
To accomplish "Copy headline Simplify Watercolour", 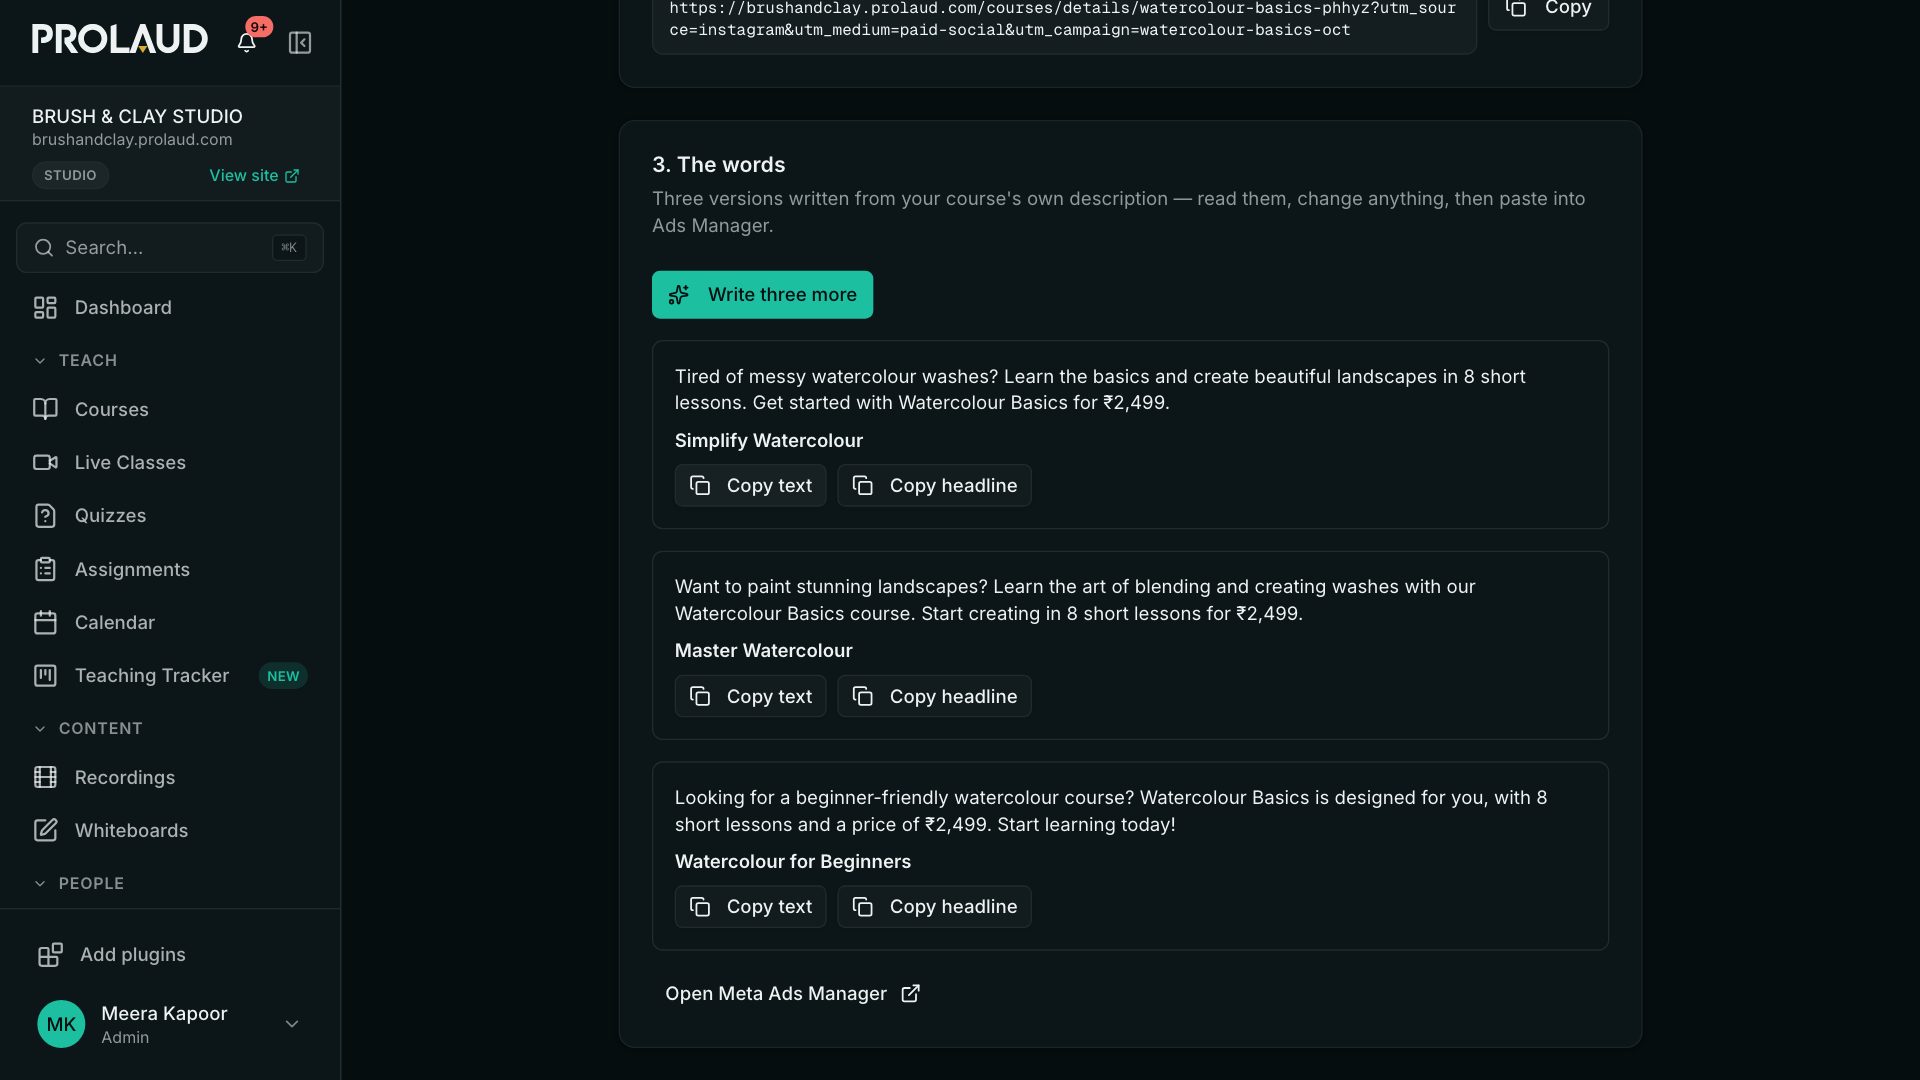I will 934,485.
